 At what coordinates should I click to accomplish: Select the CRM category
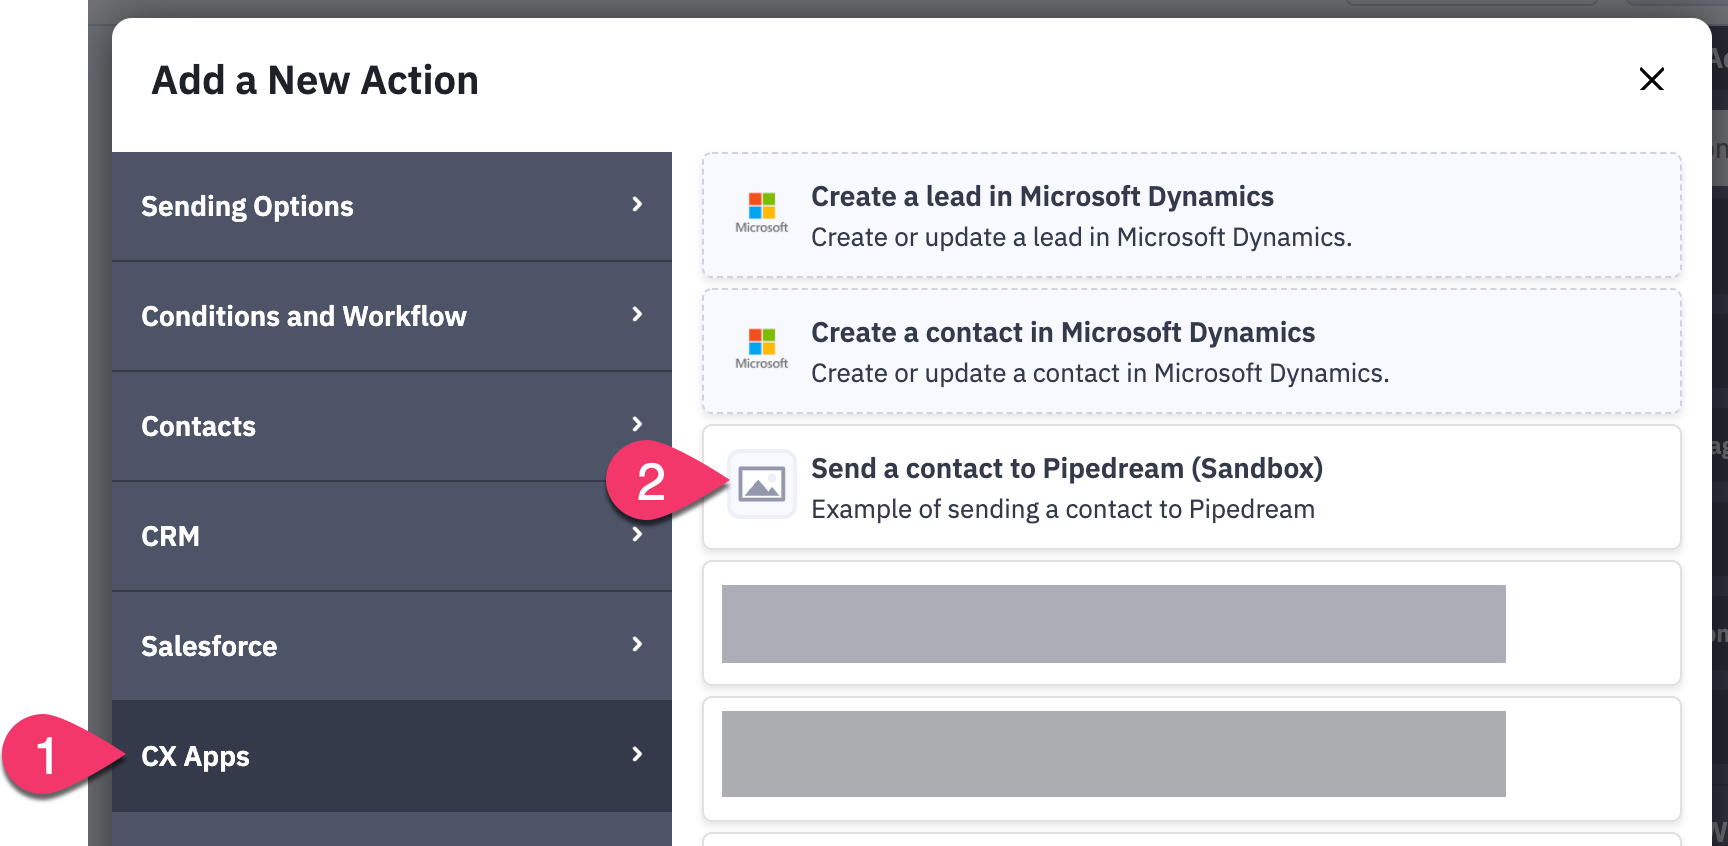point(392,536)
